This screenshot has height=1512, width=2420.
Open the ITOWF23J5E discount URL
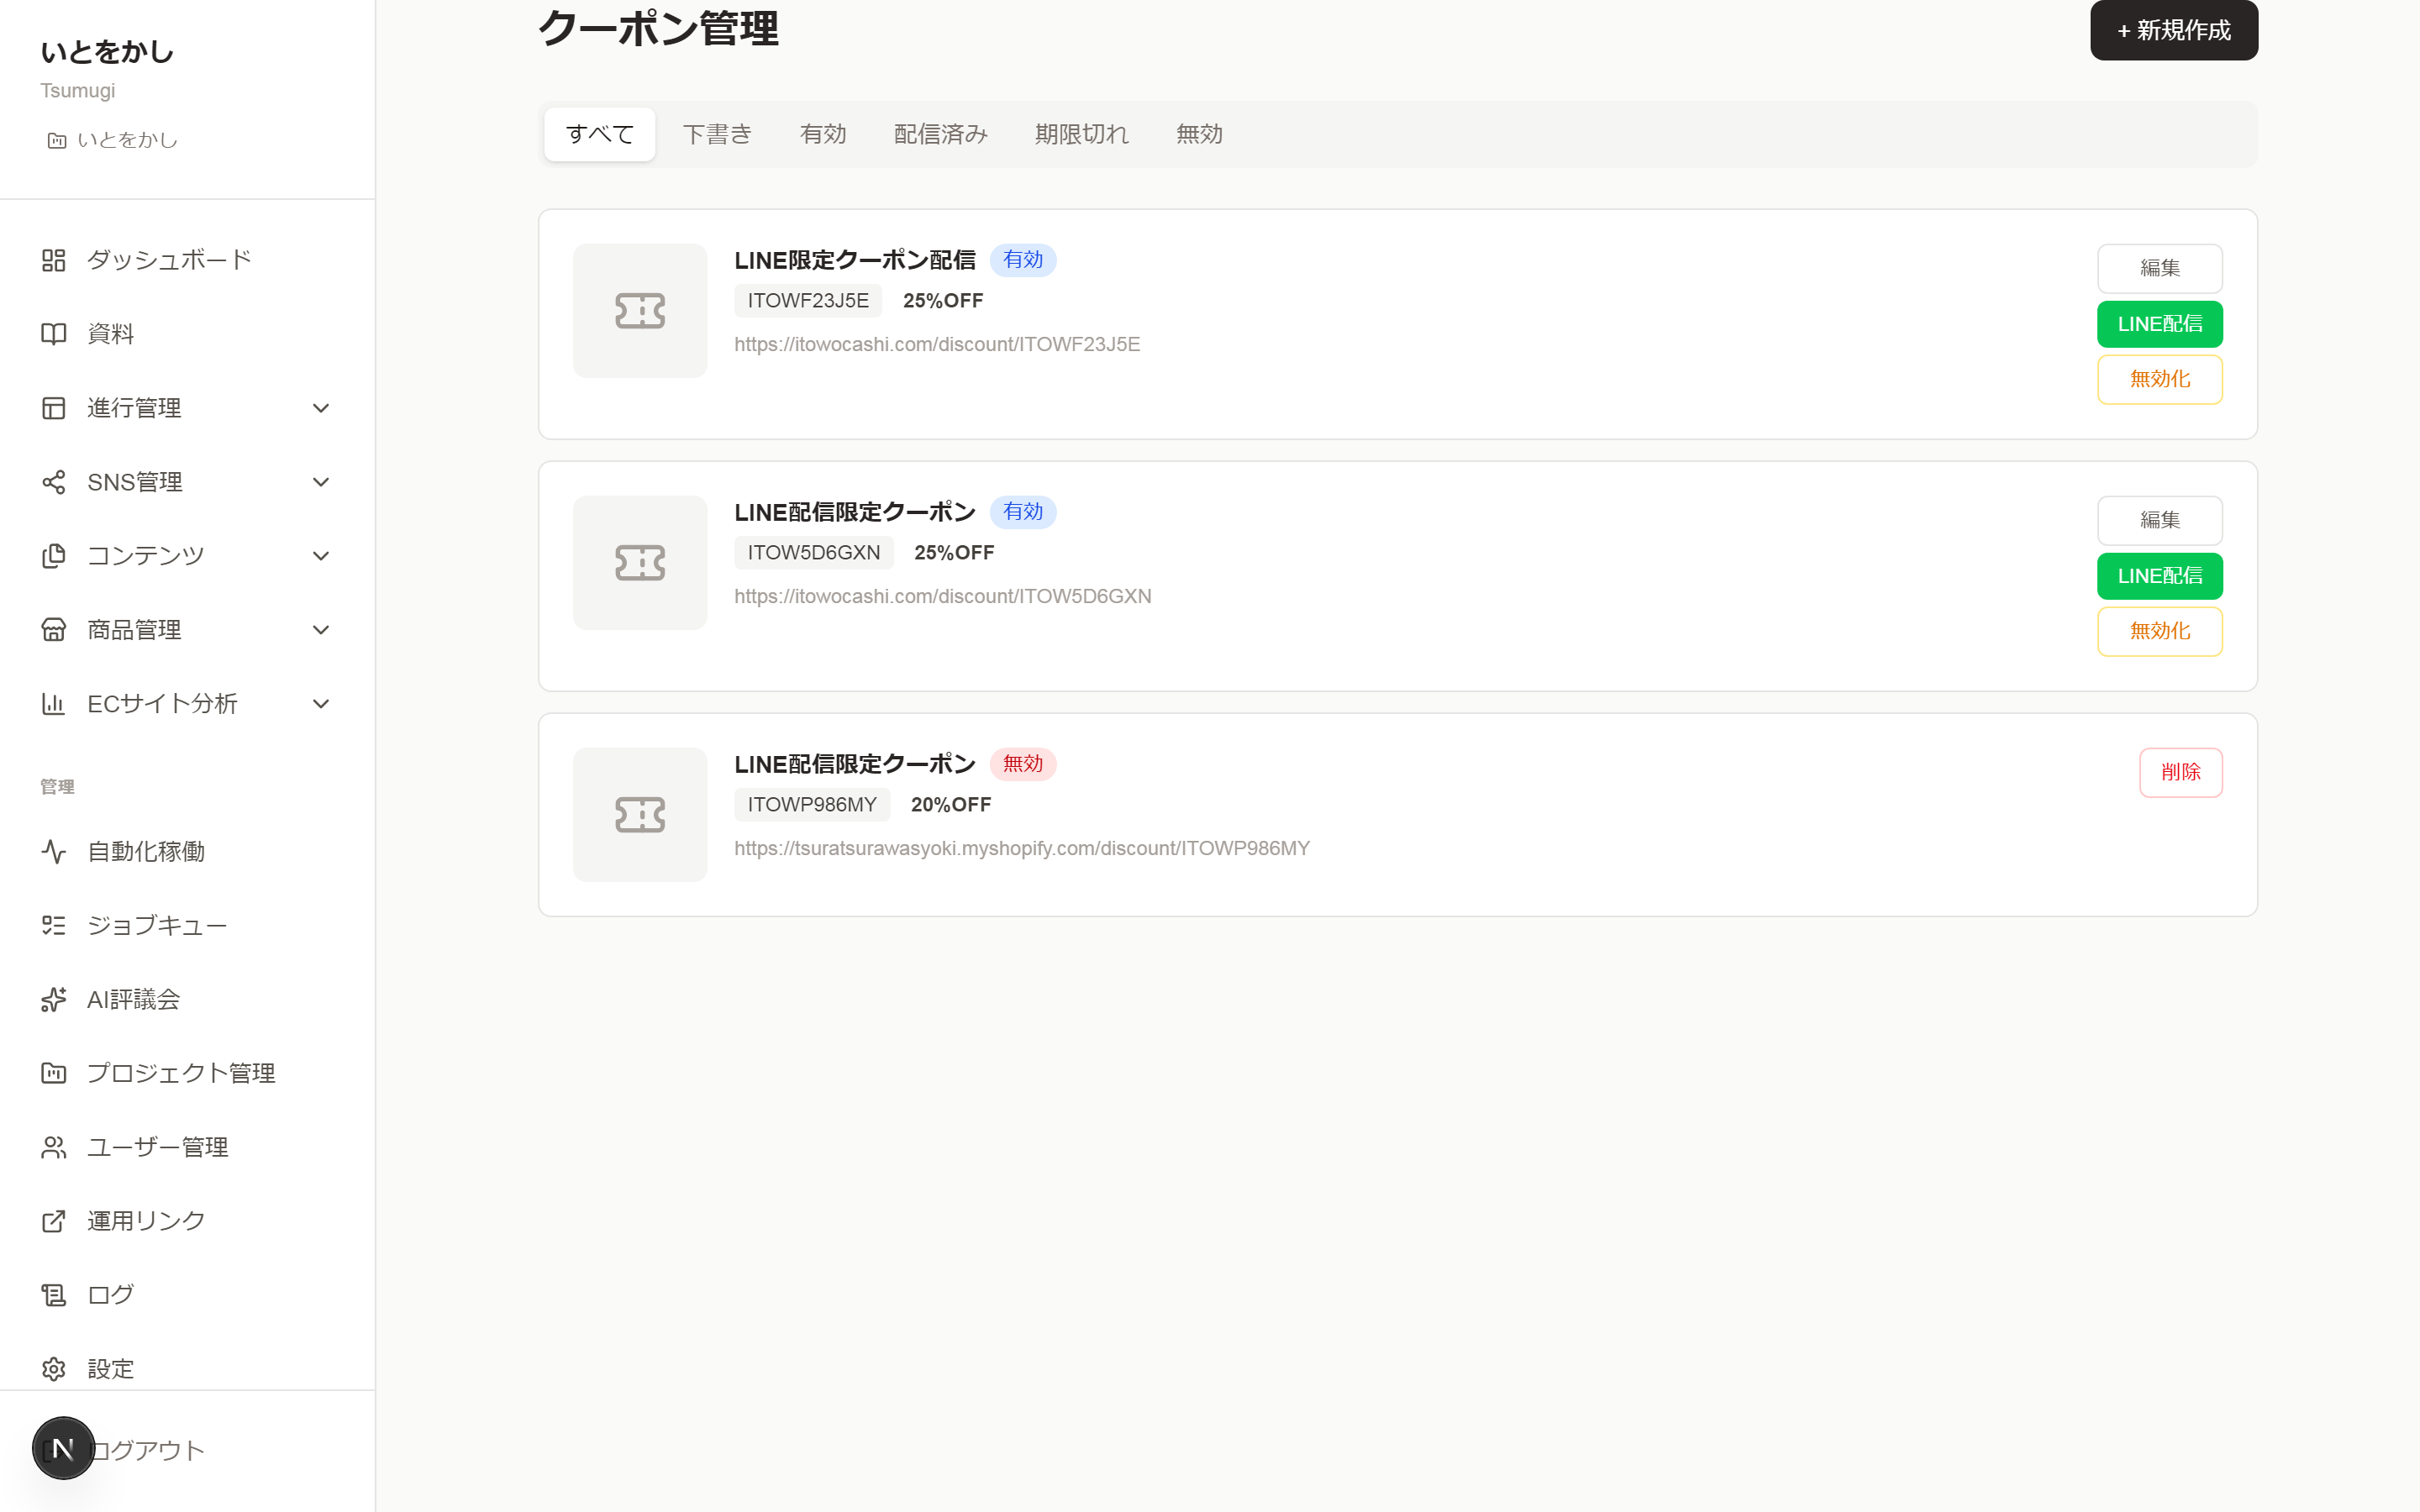937,345
